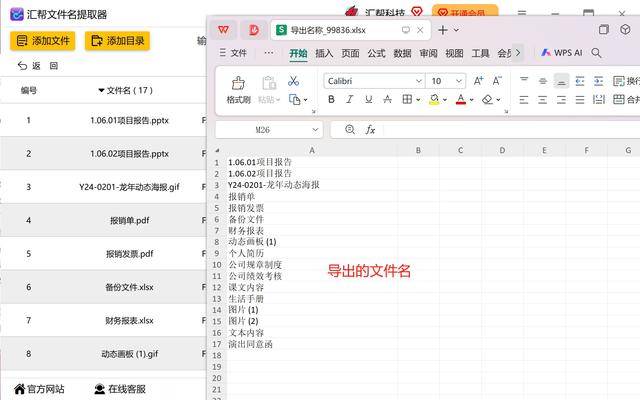Open WPS AI assistant
The image size is (640, 400).
point(562,53)
